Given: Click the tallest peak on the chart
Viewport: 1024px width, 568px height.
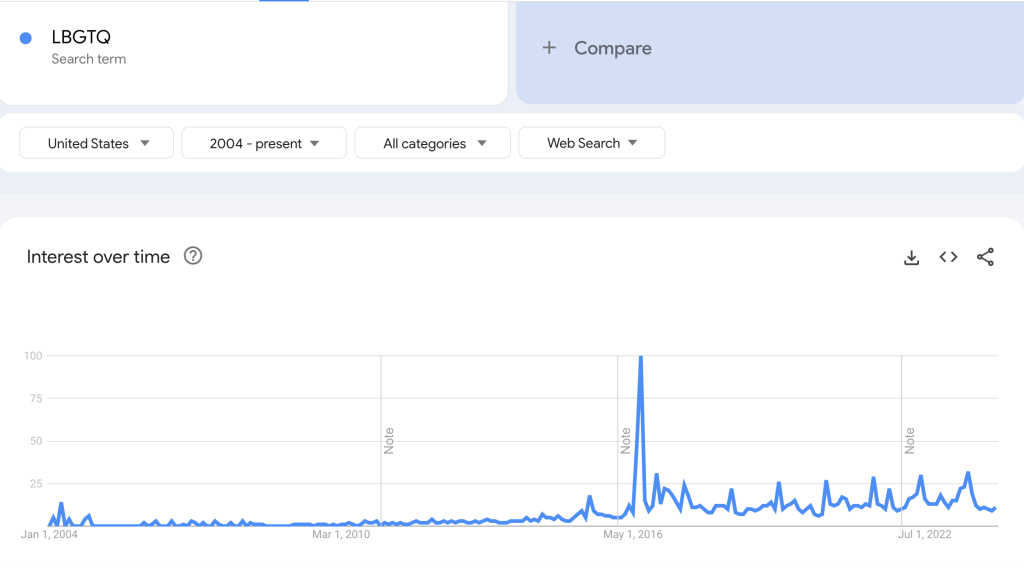Looking at the screenshot, I should [640, 358].
